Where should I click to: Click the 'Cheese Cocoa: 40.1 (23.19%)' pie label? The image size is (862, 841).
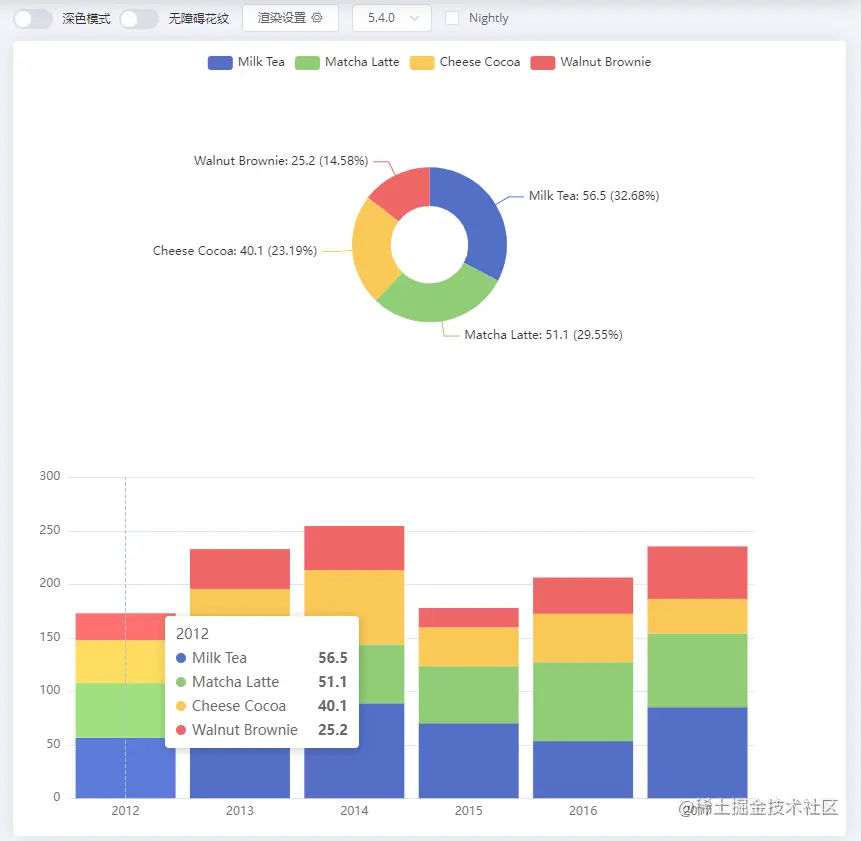(235, 251)
